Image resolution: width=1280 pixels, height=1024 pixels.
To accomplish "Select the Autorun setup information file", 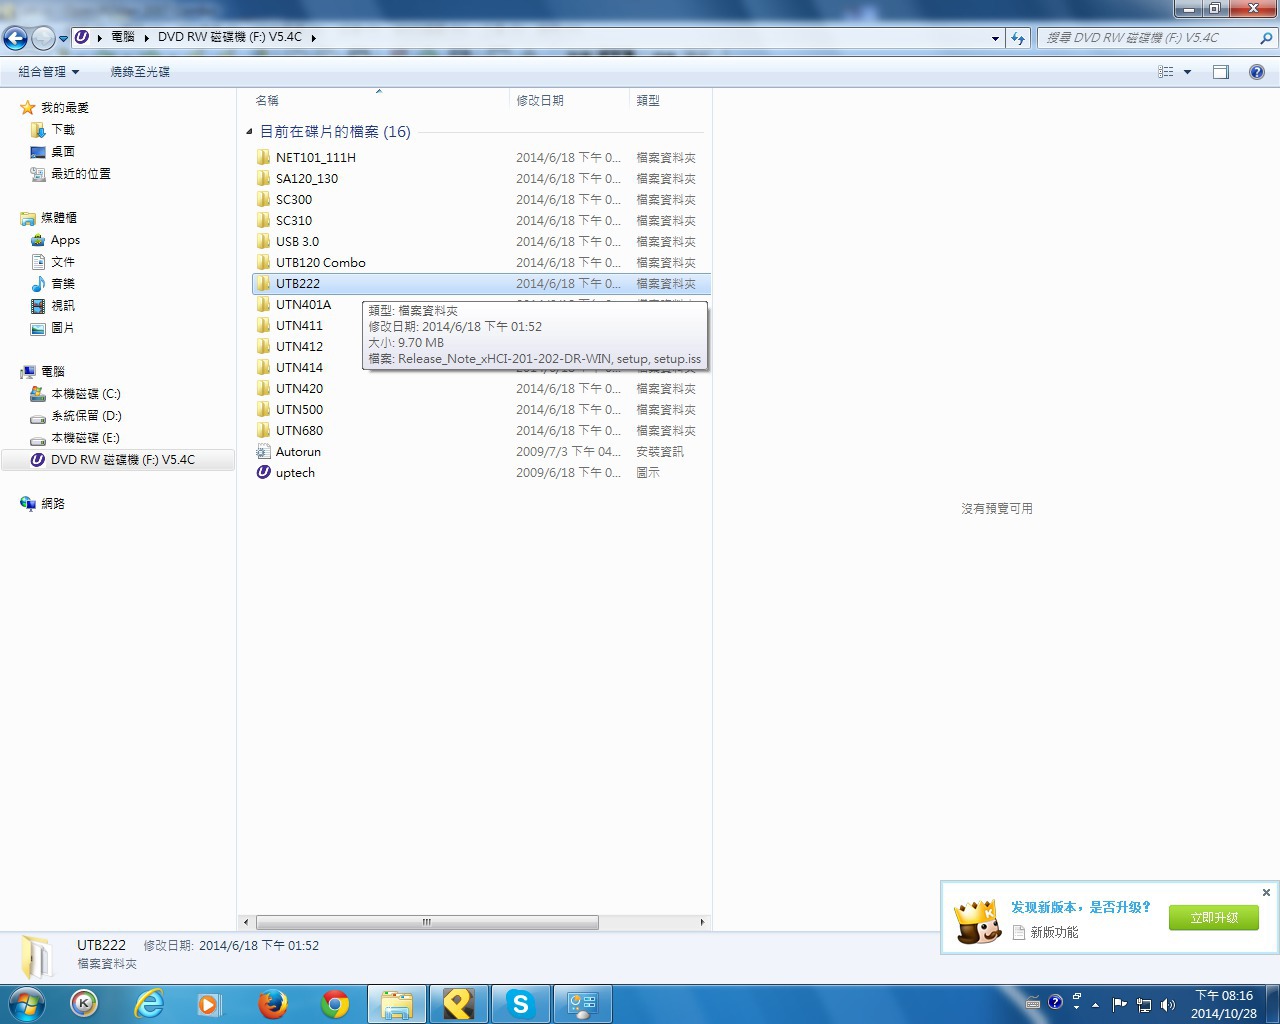I will point(481,451).
